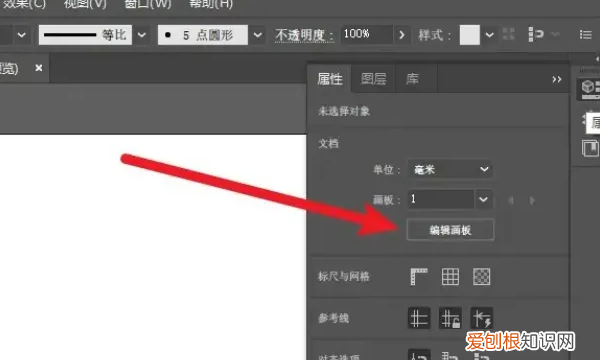This screenshot has width=600, height=360.
Task: Open the control bar panel menu icon
Action: pos(585,35)
